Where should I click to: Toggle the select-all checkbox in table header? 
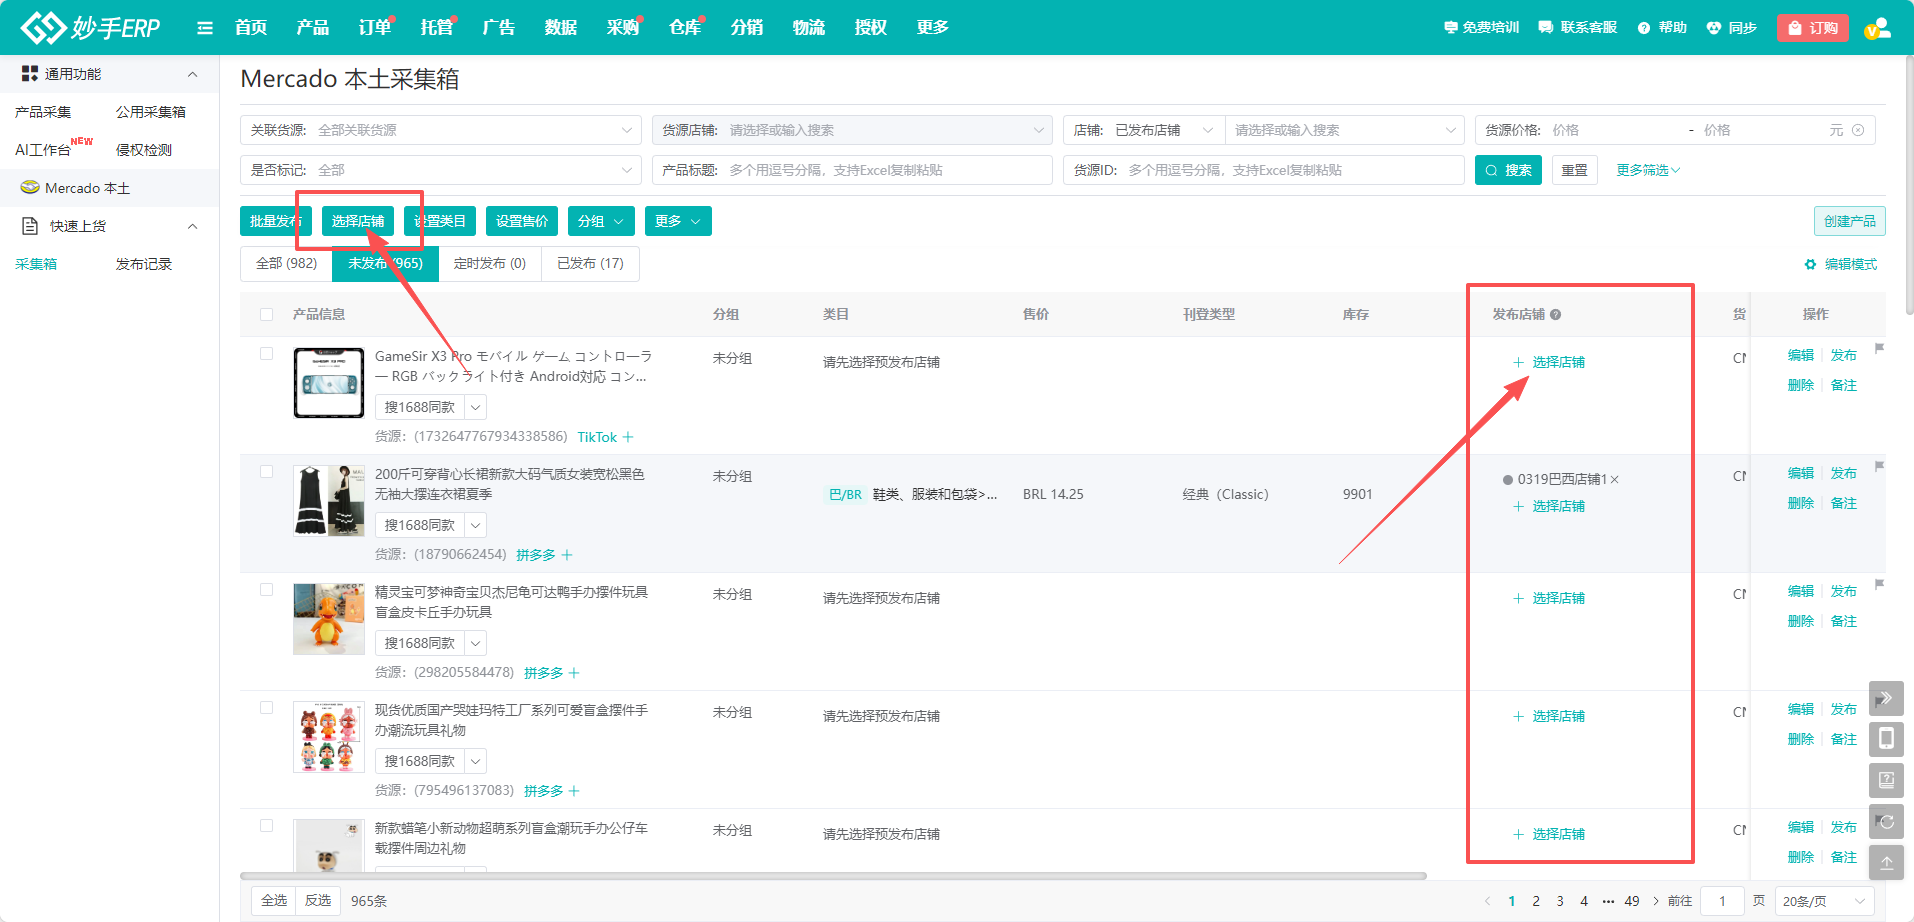point(266,313)
